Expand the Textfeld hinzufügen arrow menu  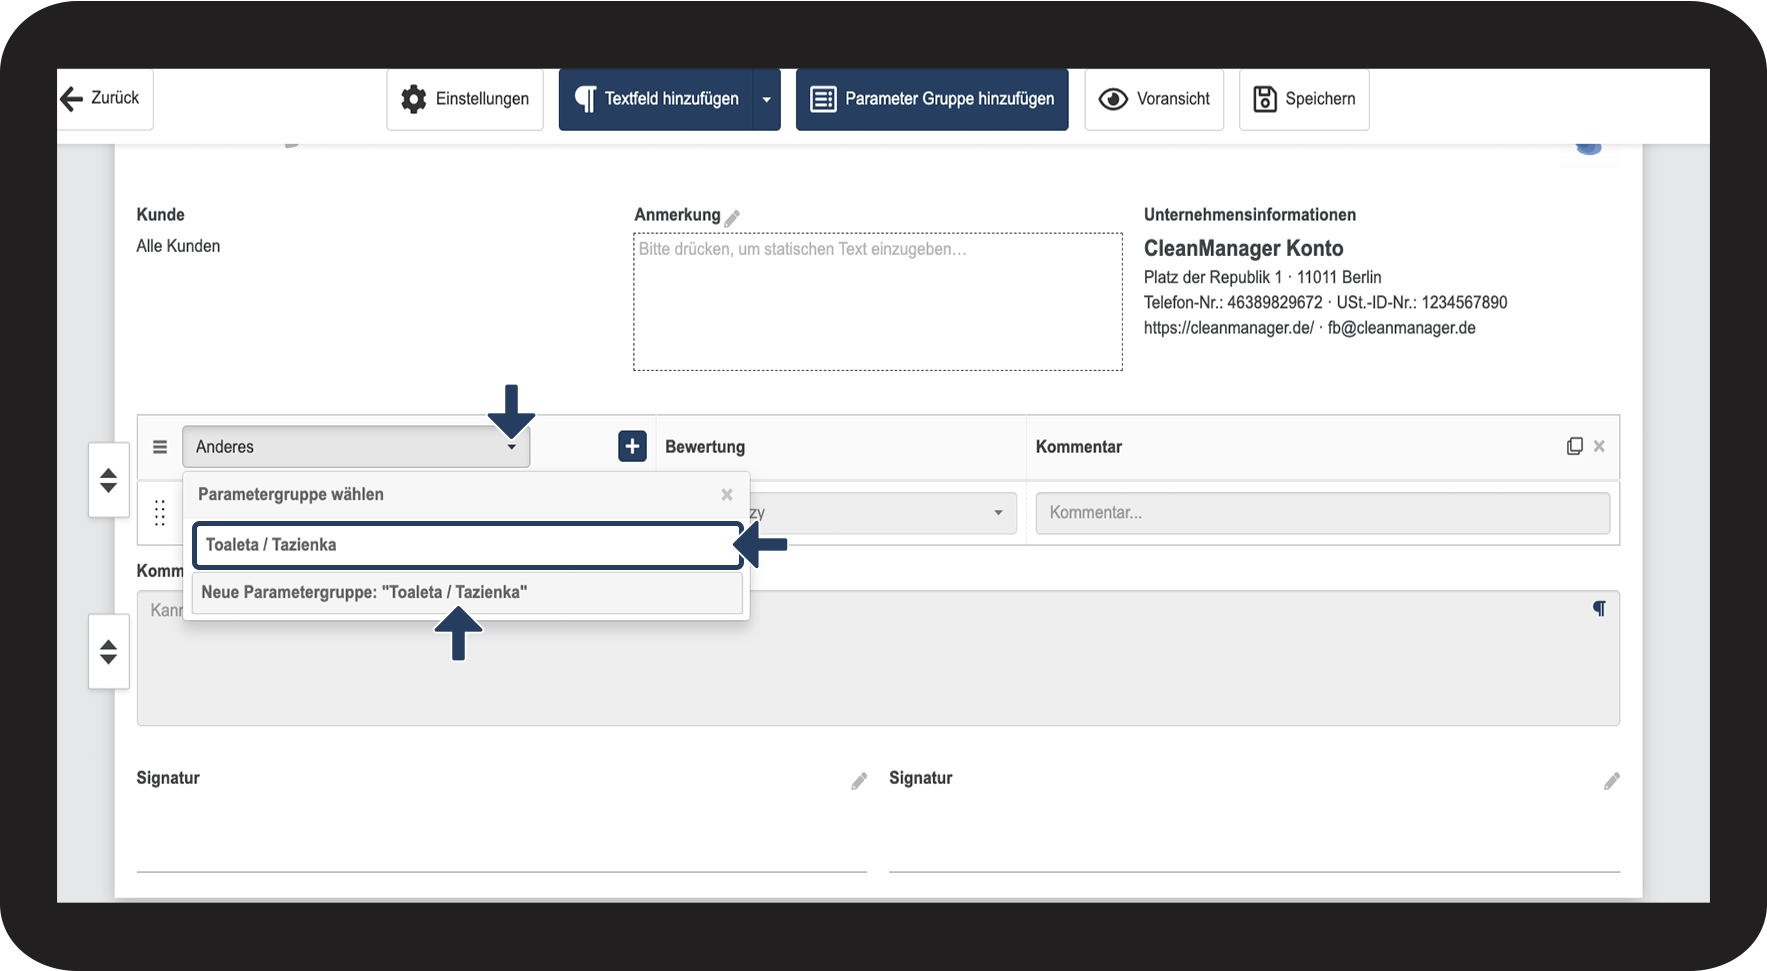pyautogui.click(x=767, y=99)
